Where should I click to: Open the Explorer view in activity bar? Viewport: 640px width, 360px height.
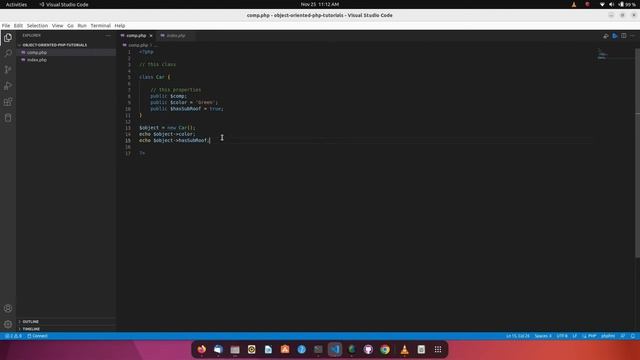pos(8,38)
